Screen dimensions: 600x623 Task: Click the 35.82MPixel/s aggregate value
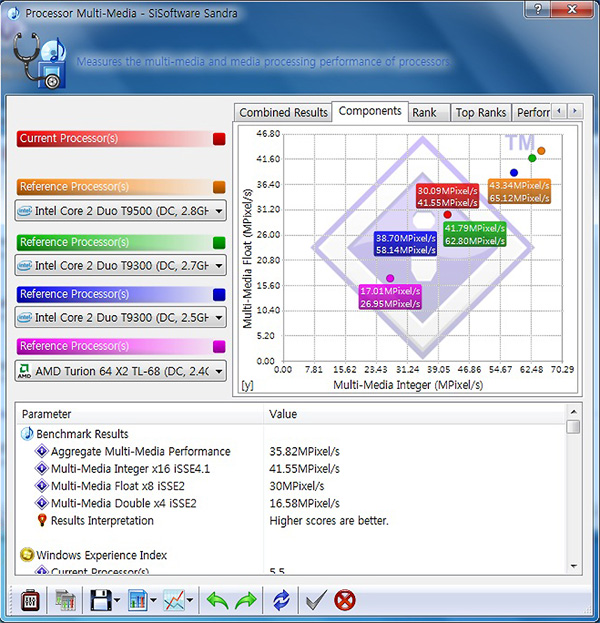[x=304, y=451]
